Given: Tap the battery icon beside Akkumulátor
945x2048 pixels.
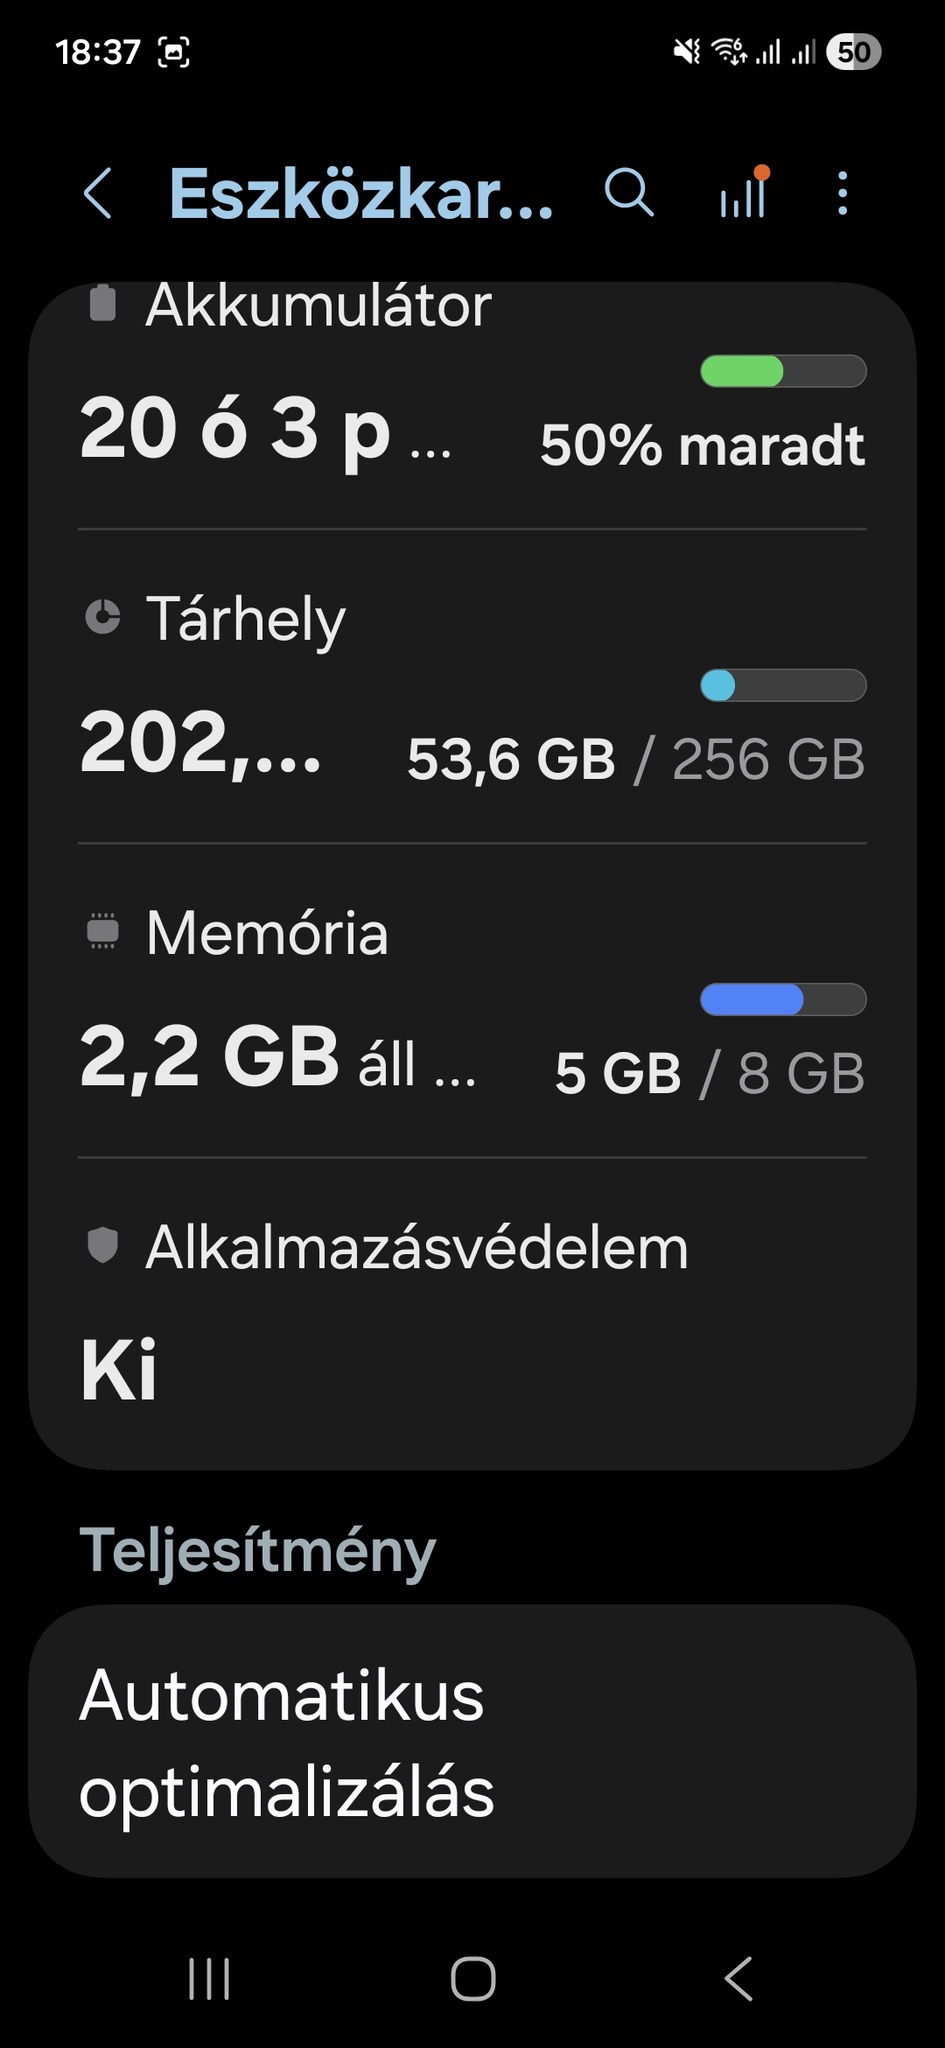Looking at the screenshot, I should [x=103, y=304].
